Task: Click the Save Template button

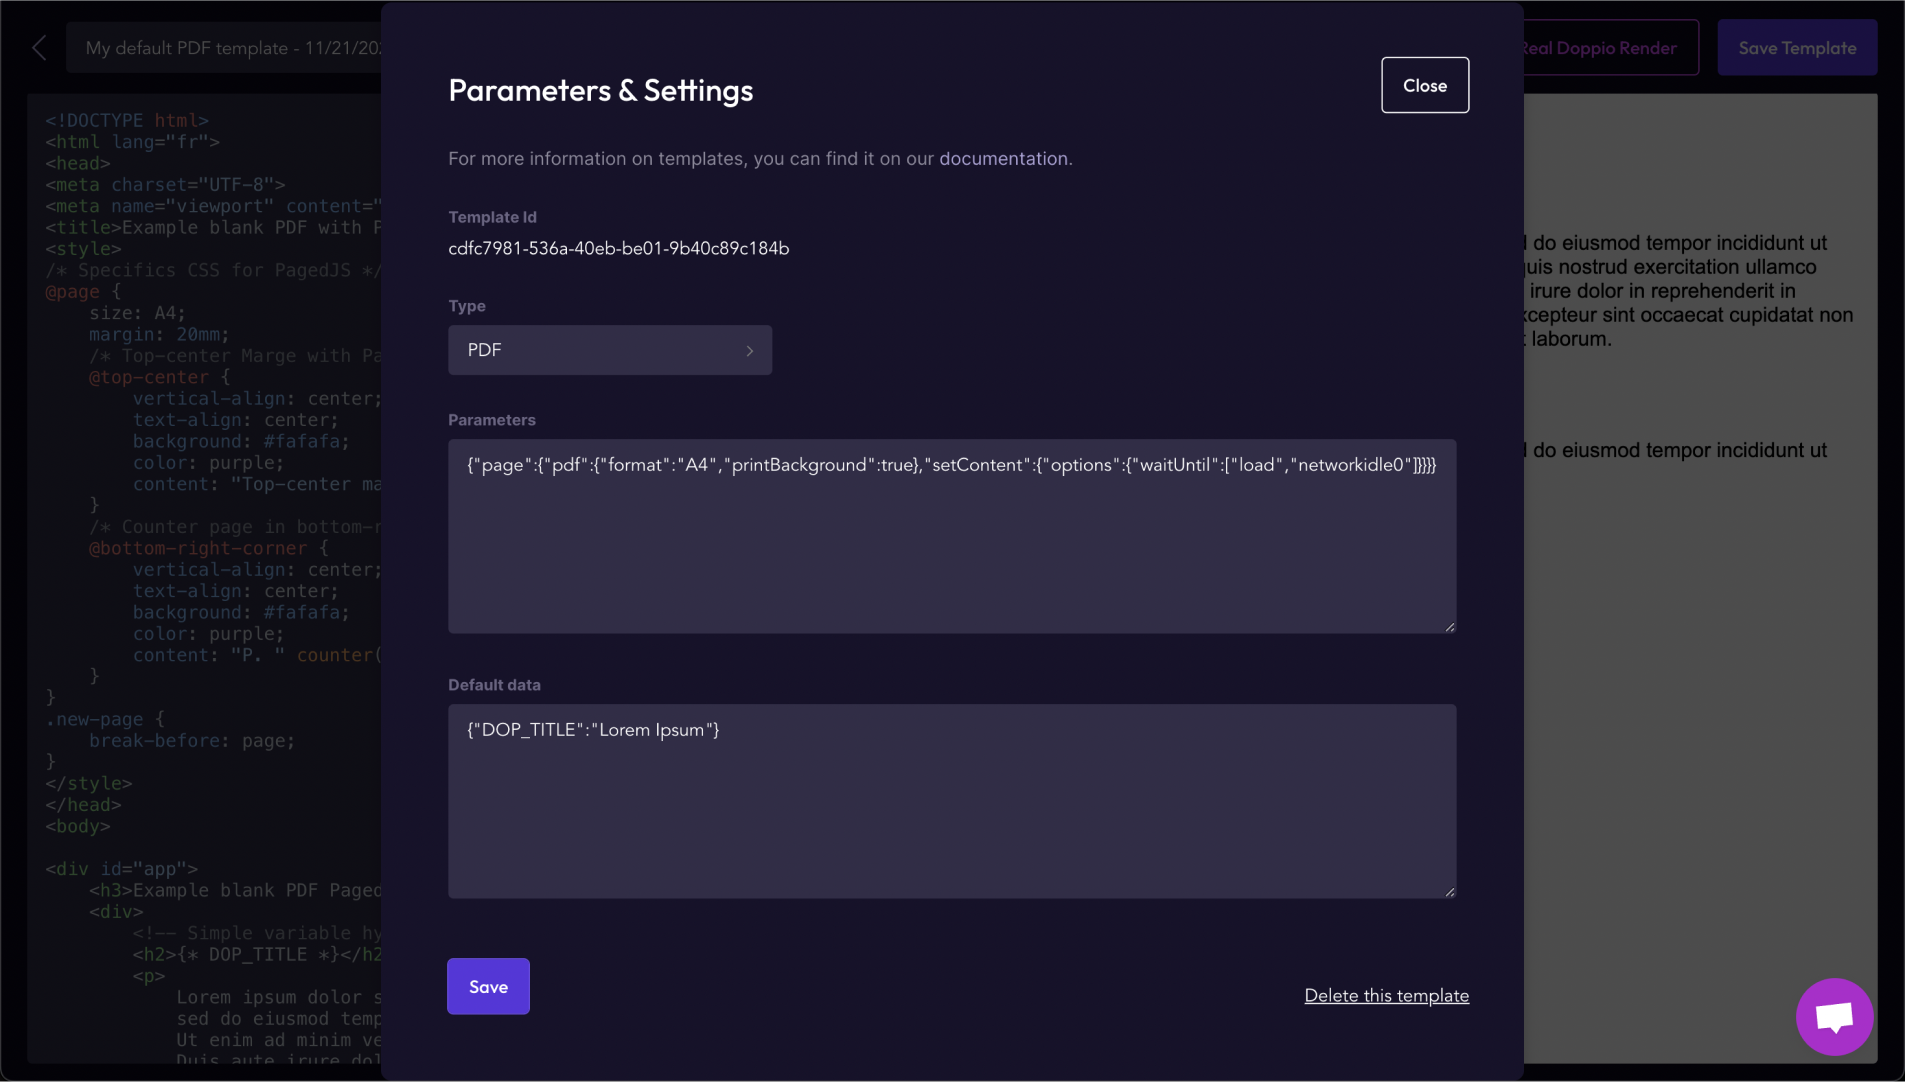Action: pos(1795,47)
